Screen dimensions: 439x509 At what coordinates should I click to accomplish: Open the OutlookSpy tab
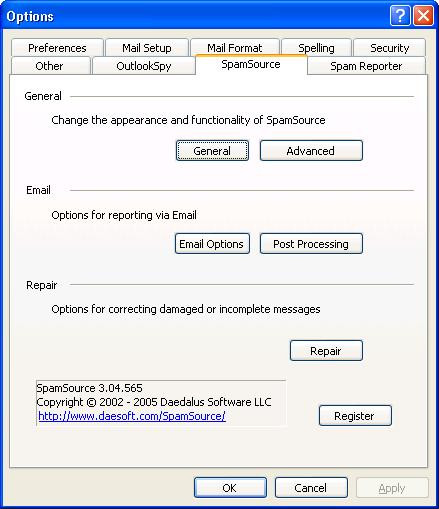click(x=144, y=66)
